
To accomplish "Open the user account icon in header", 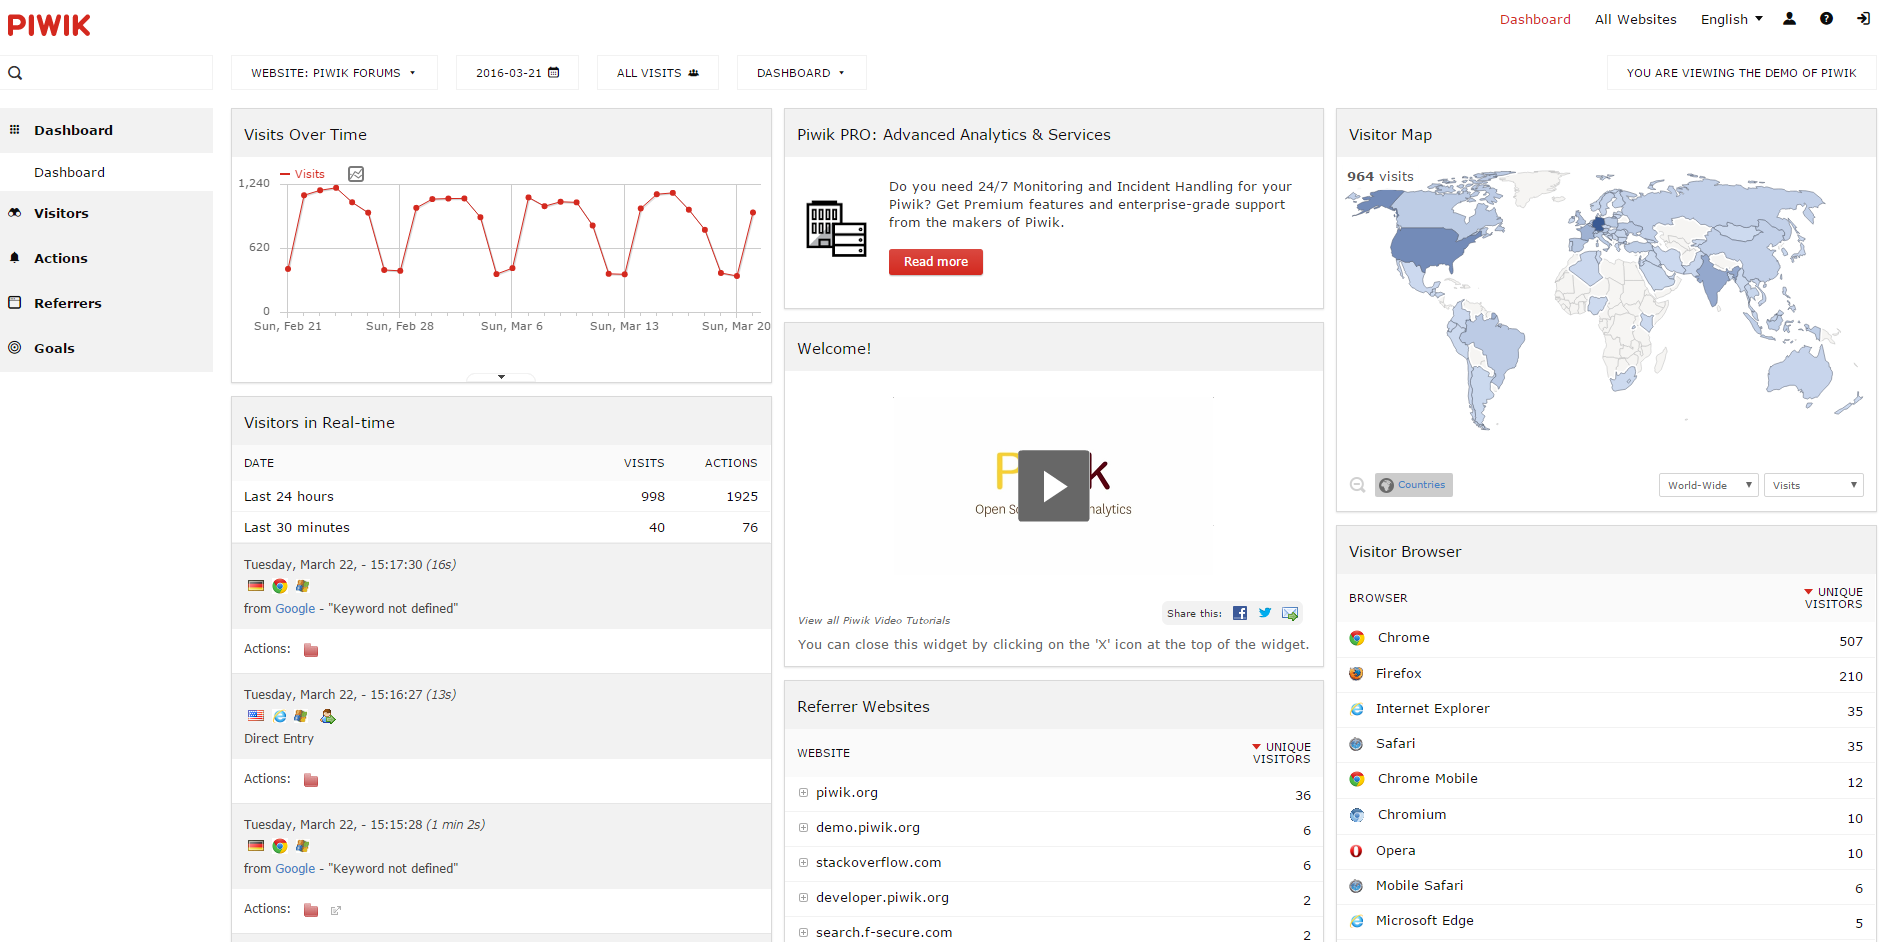I will 1789,19.
